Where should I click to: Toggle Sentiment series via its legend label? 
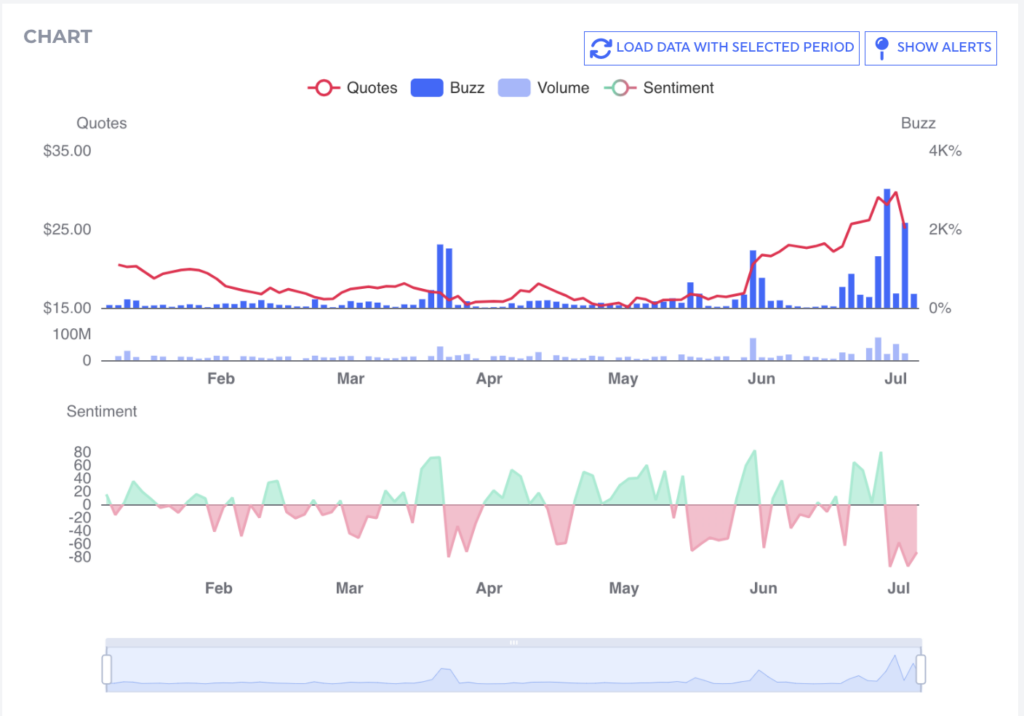click(678, 88)
